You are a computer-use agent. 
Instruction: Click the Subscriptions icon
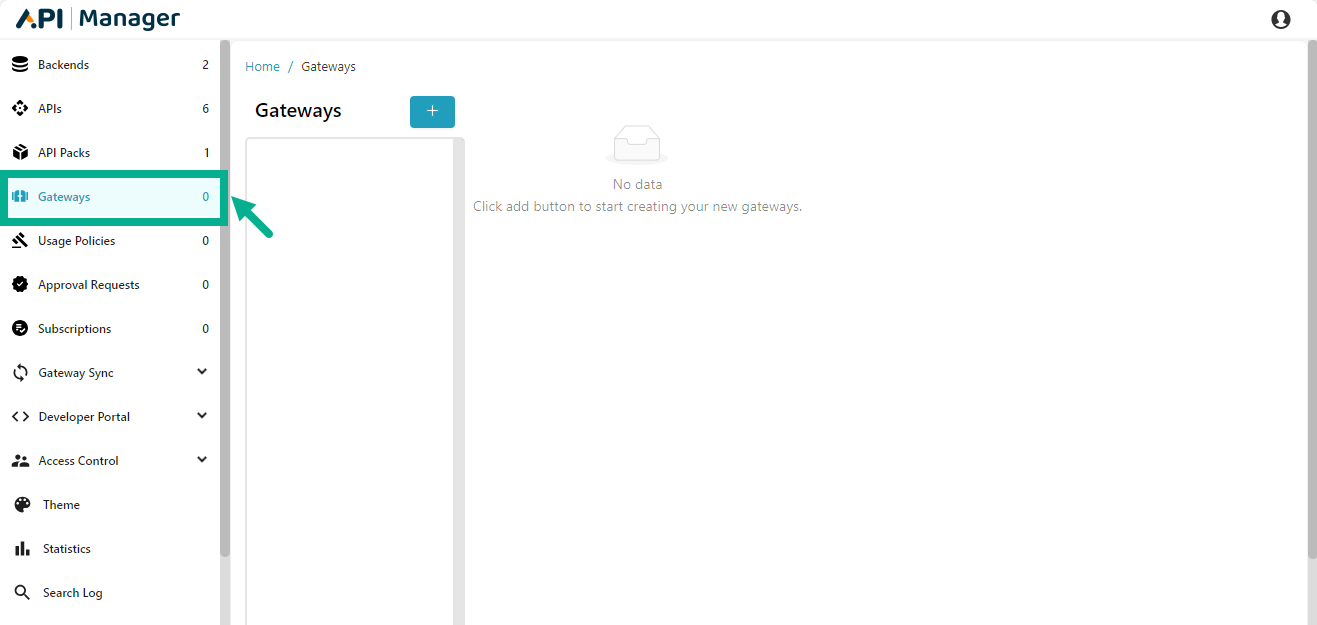tap(20, 329)
